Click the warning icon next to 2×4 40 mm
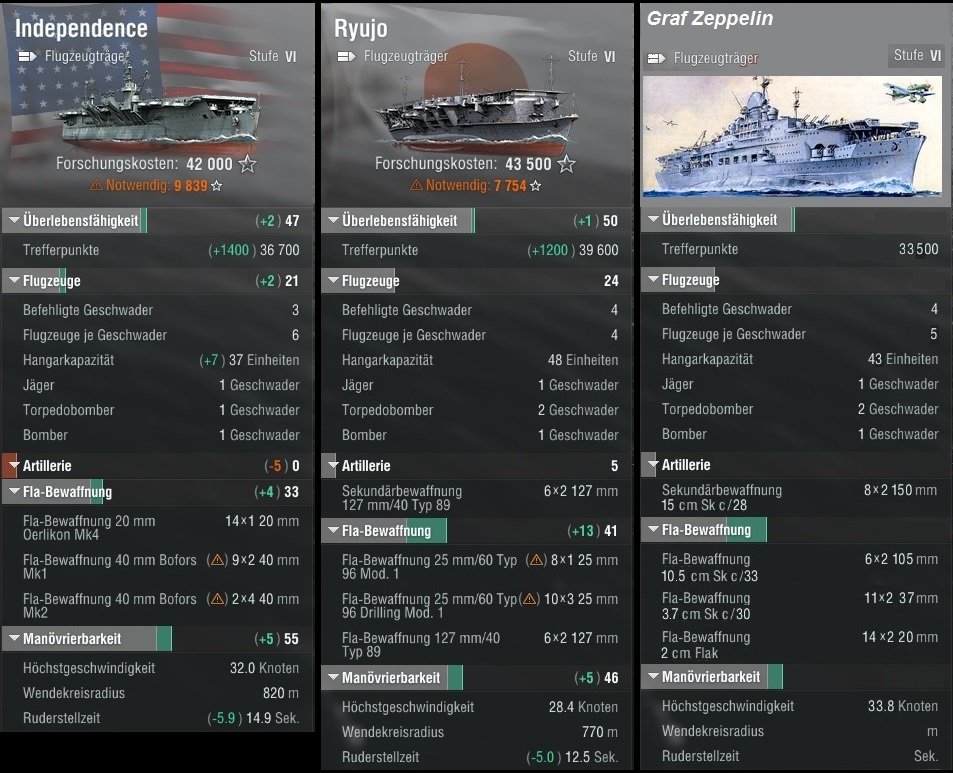Screen dimensions: 953x773 [215, 599]
